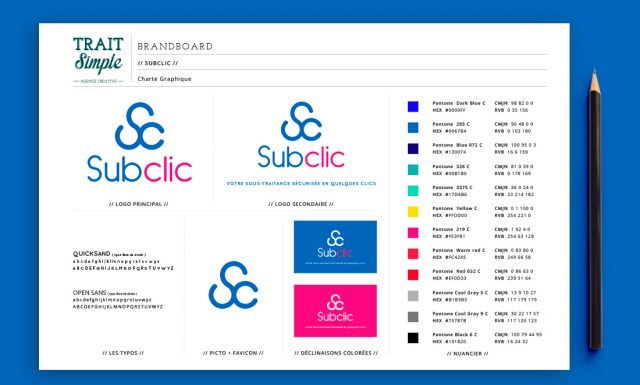Click the 'Pantone 326 C' label
Viewport: 640px width, 385px height.
(451, 167)
